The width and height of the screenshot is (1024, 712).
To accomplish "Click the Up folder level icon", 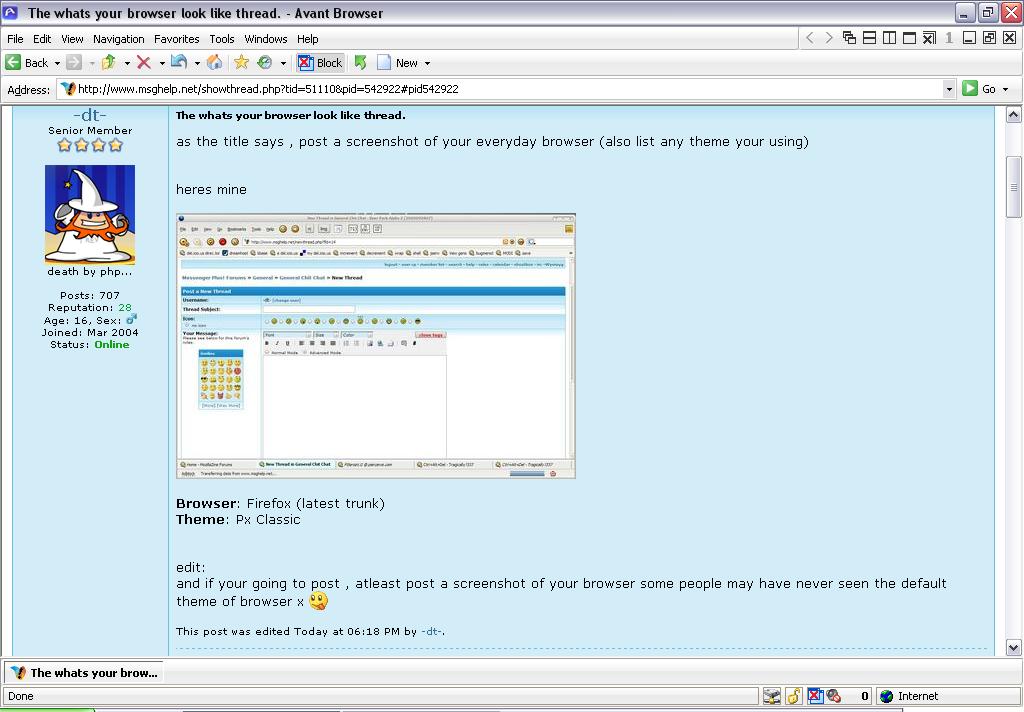I will pyautogui.click(x=108, y=63).
